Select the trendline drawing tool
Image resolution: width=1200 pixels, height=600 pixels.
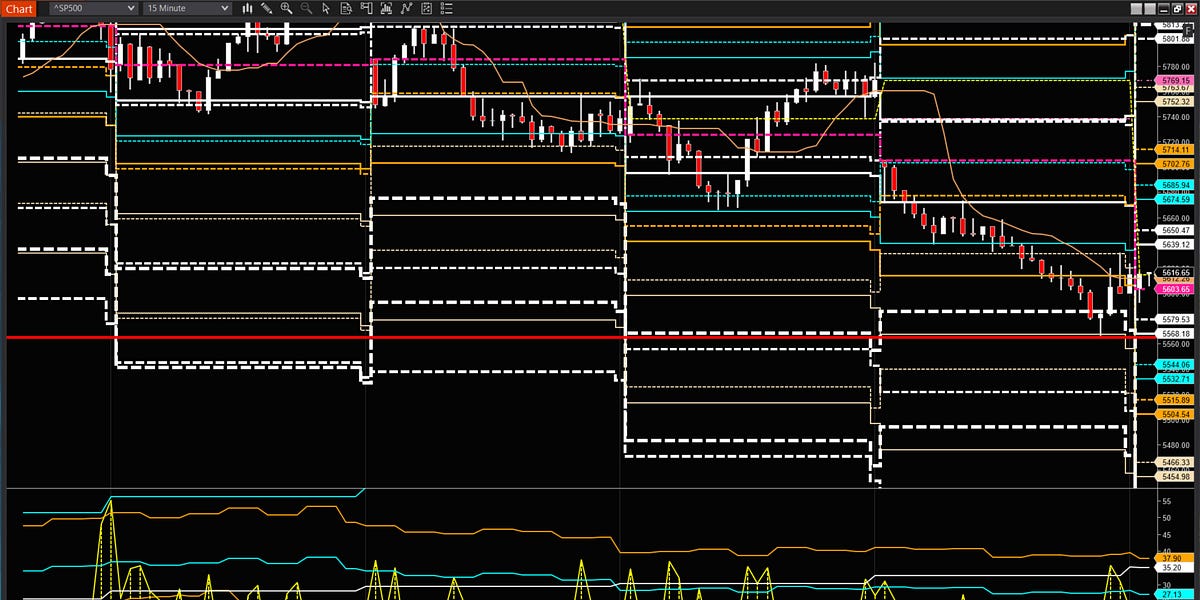(406, 8)
